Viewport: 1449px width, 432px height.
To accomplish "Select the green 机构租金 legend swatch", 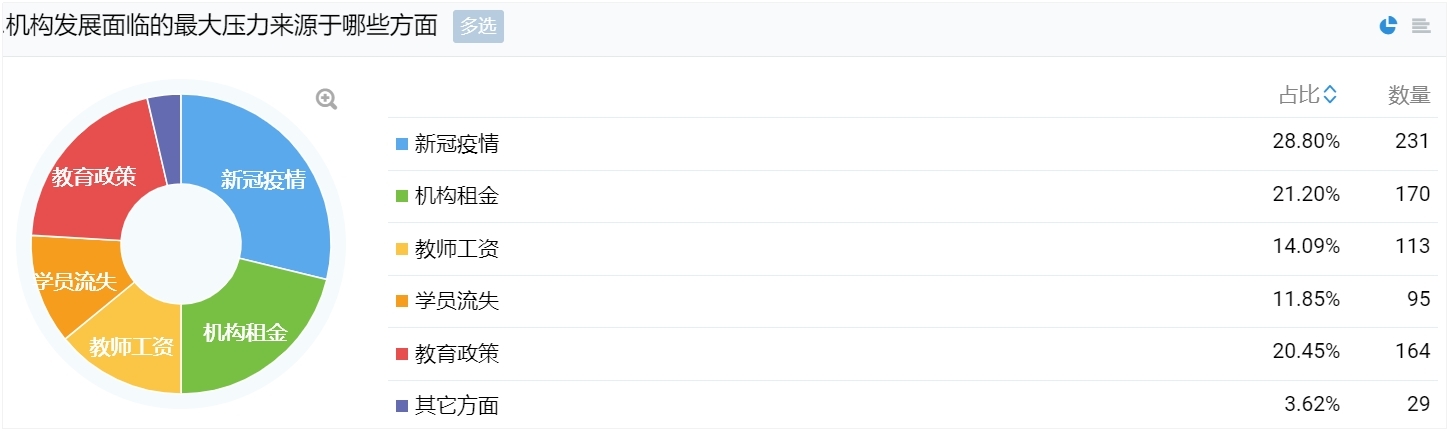I will click(x=402, y=196).
